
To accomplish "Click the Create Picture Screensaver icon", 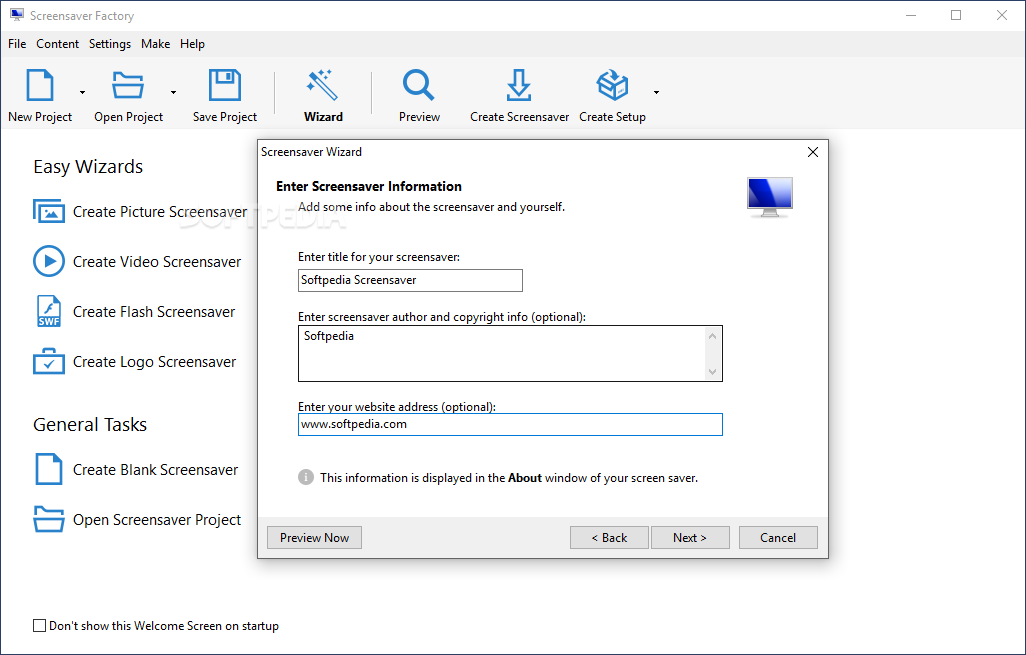I will 49,211.
